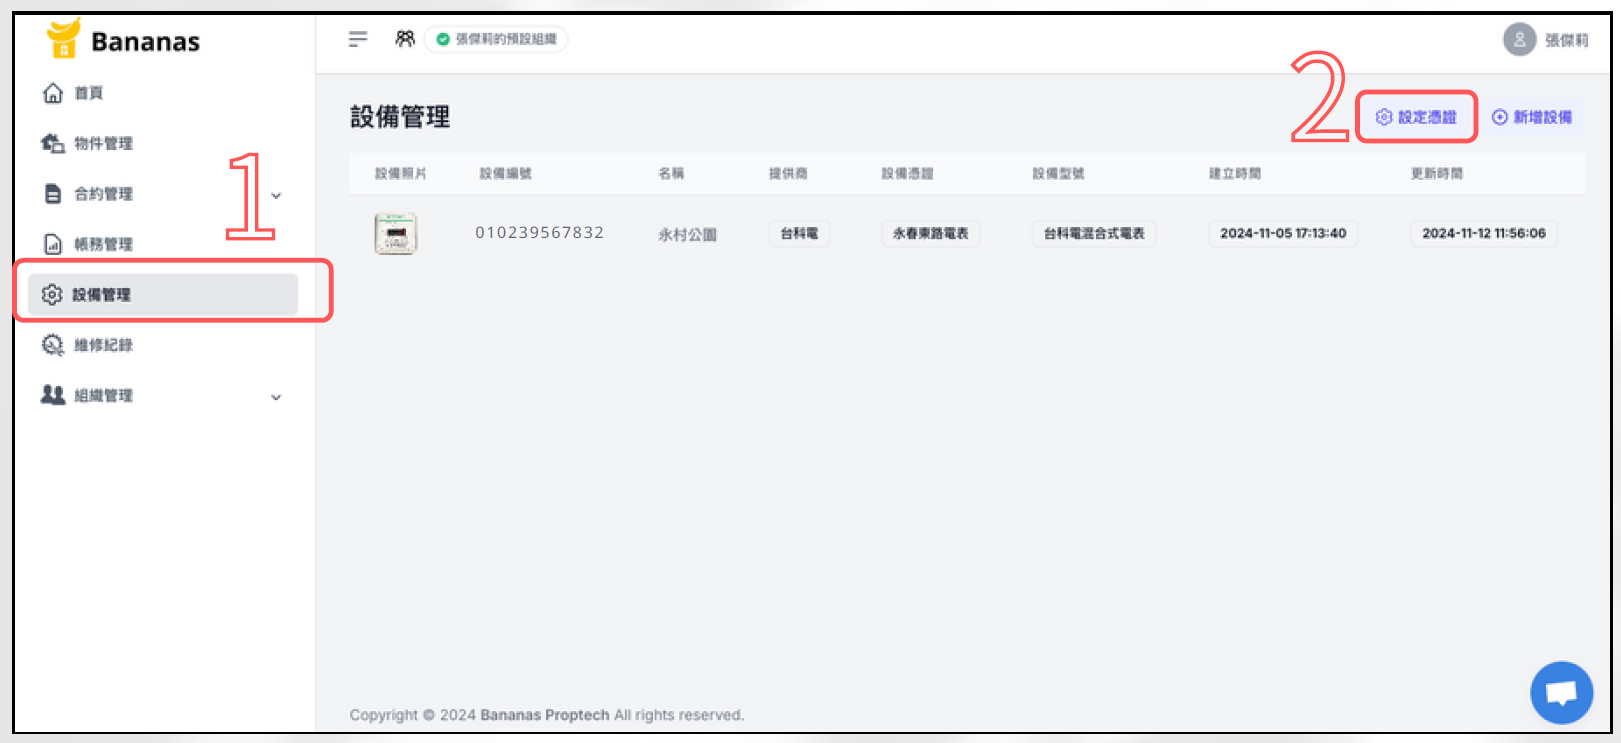Go to 首頁 via home icon

(x=53, y=93)
